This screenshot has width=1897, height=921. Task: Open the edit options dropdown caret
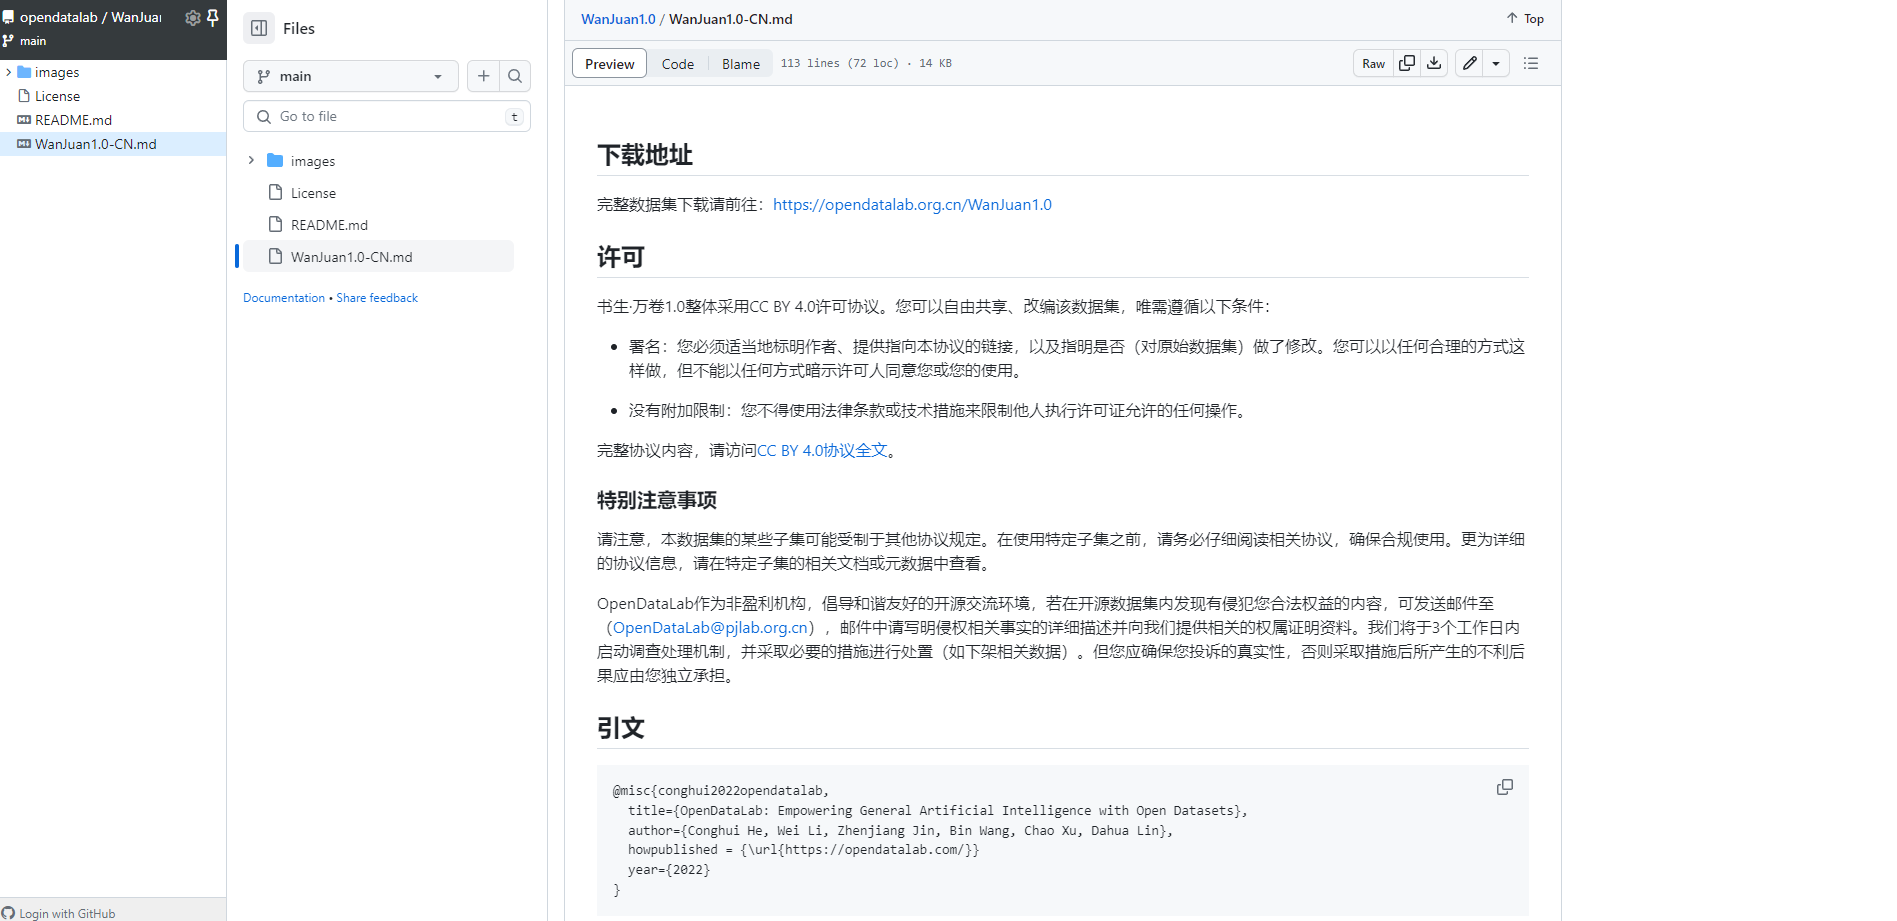coord(1496,63)
